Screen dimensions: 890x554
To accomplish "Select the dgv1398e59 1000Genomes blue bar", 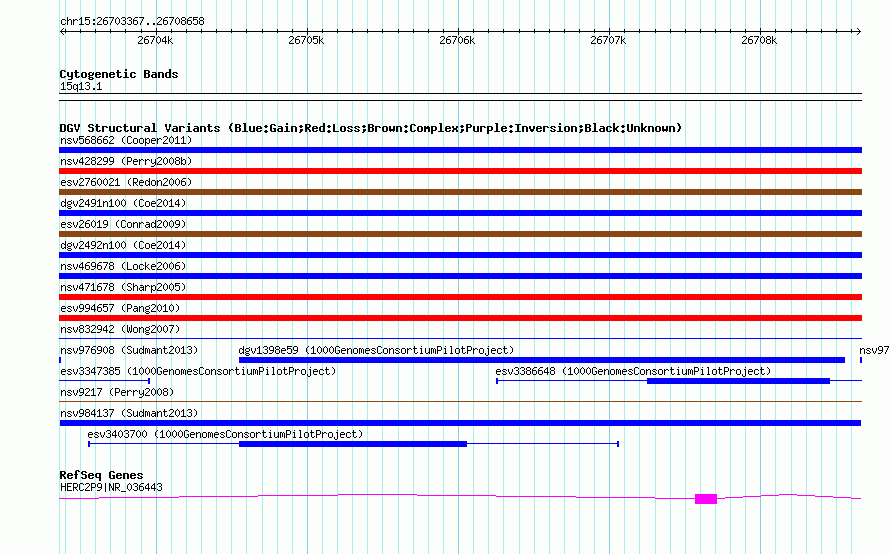I will pyautogui.click(x=542, y=360).
